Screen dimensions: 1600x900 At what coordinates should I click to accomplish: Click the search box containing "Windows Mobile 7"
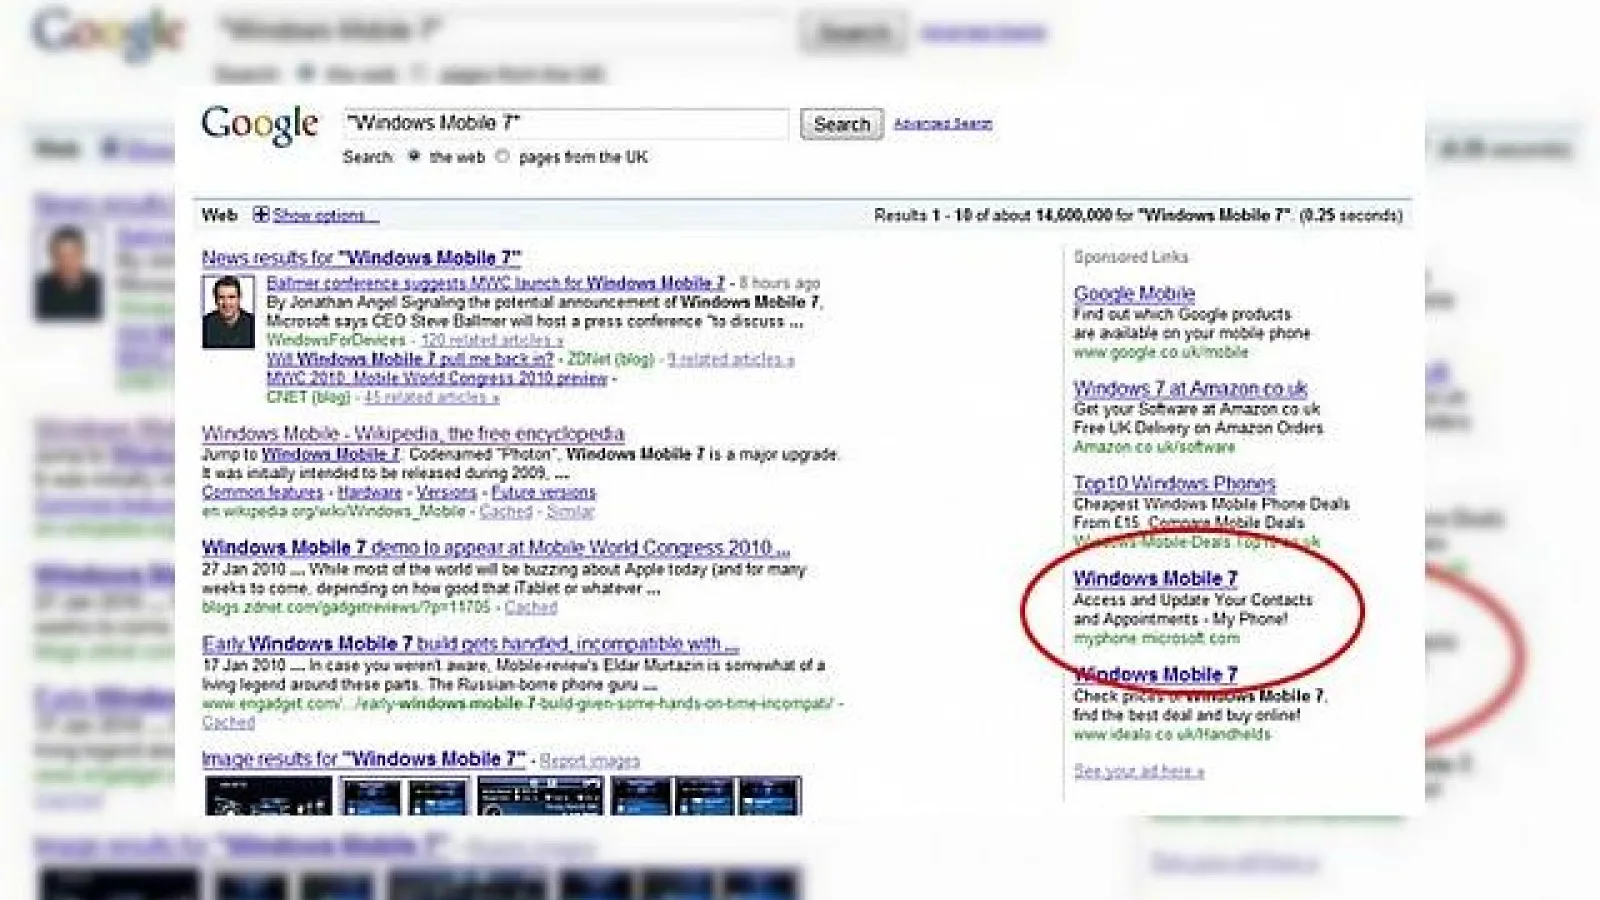point(565,123)
